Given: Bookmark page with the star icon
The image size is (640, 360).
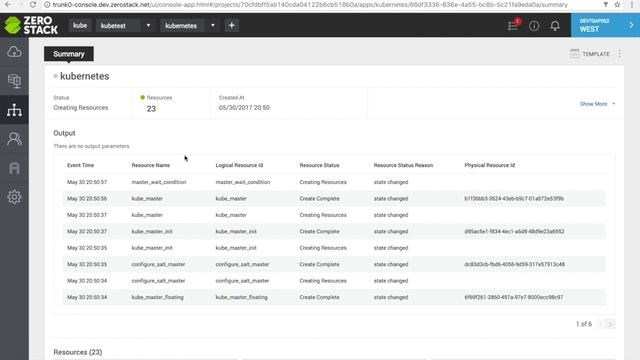Looking at the screenshot, I should pos(617,4).
